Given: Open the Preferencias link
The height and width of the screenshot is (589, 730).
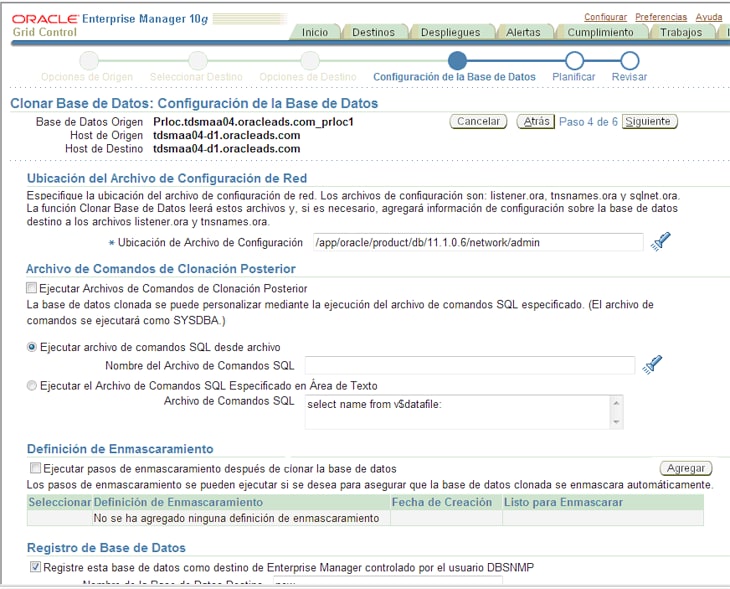Looking at the screenshot, I should tap(661, 17).
